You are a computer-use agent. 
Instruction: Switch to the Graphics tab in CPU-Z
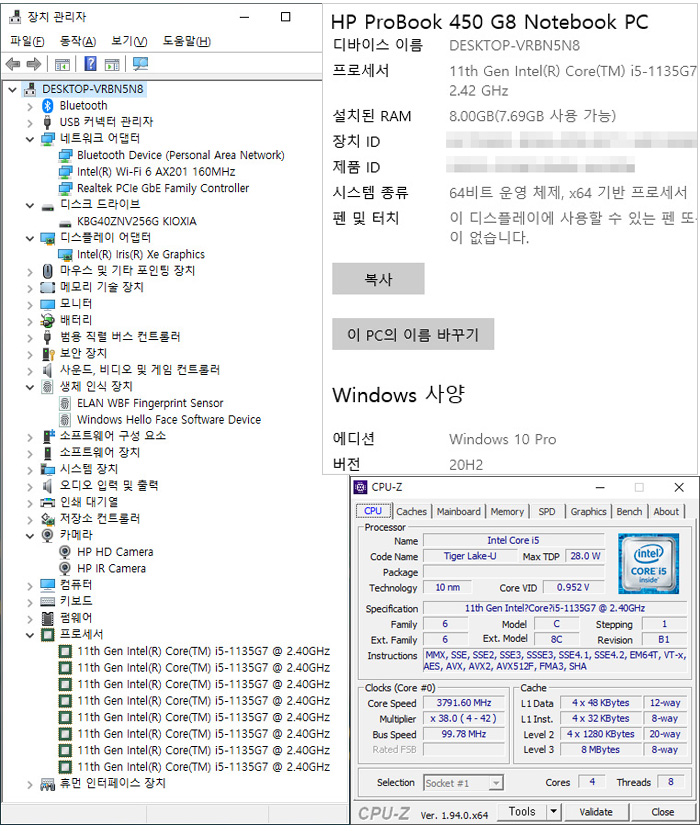(588, 511)
